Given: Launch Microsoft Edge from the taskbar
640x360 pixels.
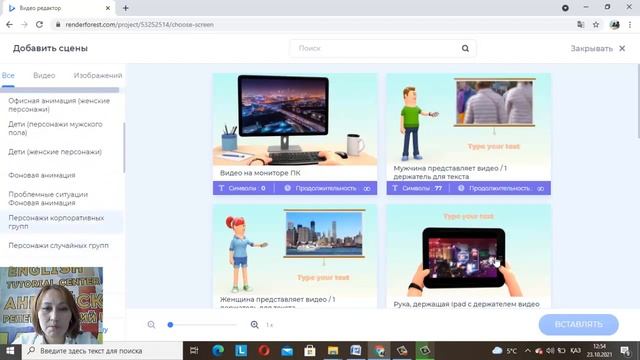Looking at the screenshot, I should click(x=218, y=351).
